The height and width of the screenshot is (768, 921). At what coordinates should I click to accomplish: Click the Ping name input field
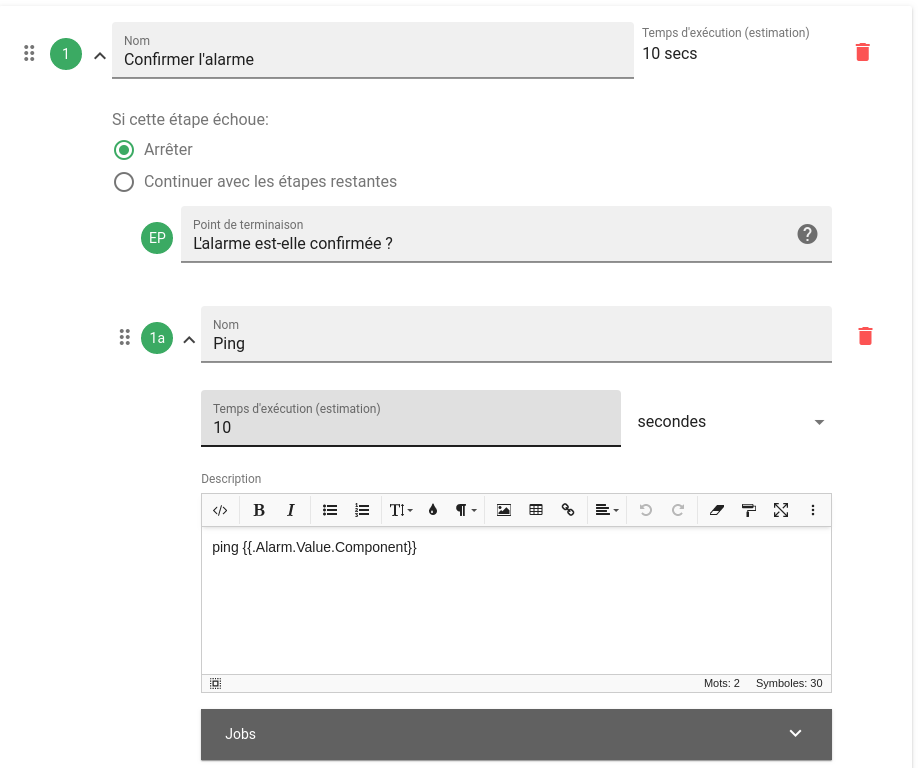pyautogui.click(x=516, y=335)
